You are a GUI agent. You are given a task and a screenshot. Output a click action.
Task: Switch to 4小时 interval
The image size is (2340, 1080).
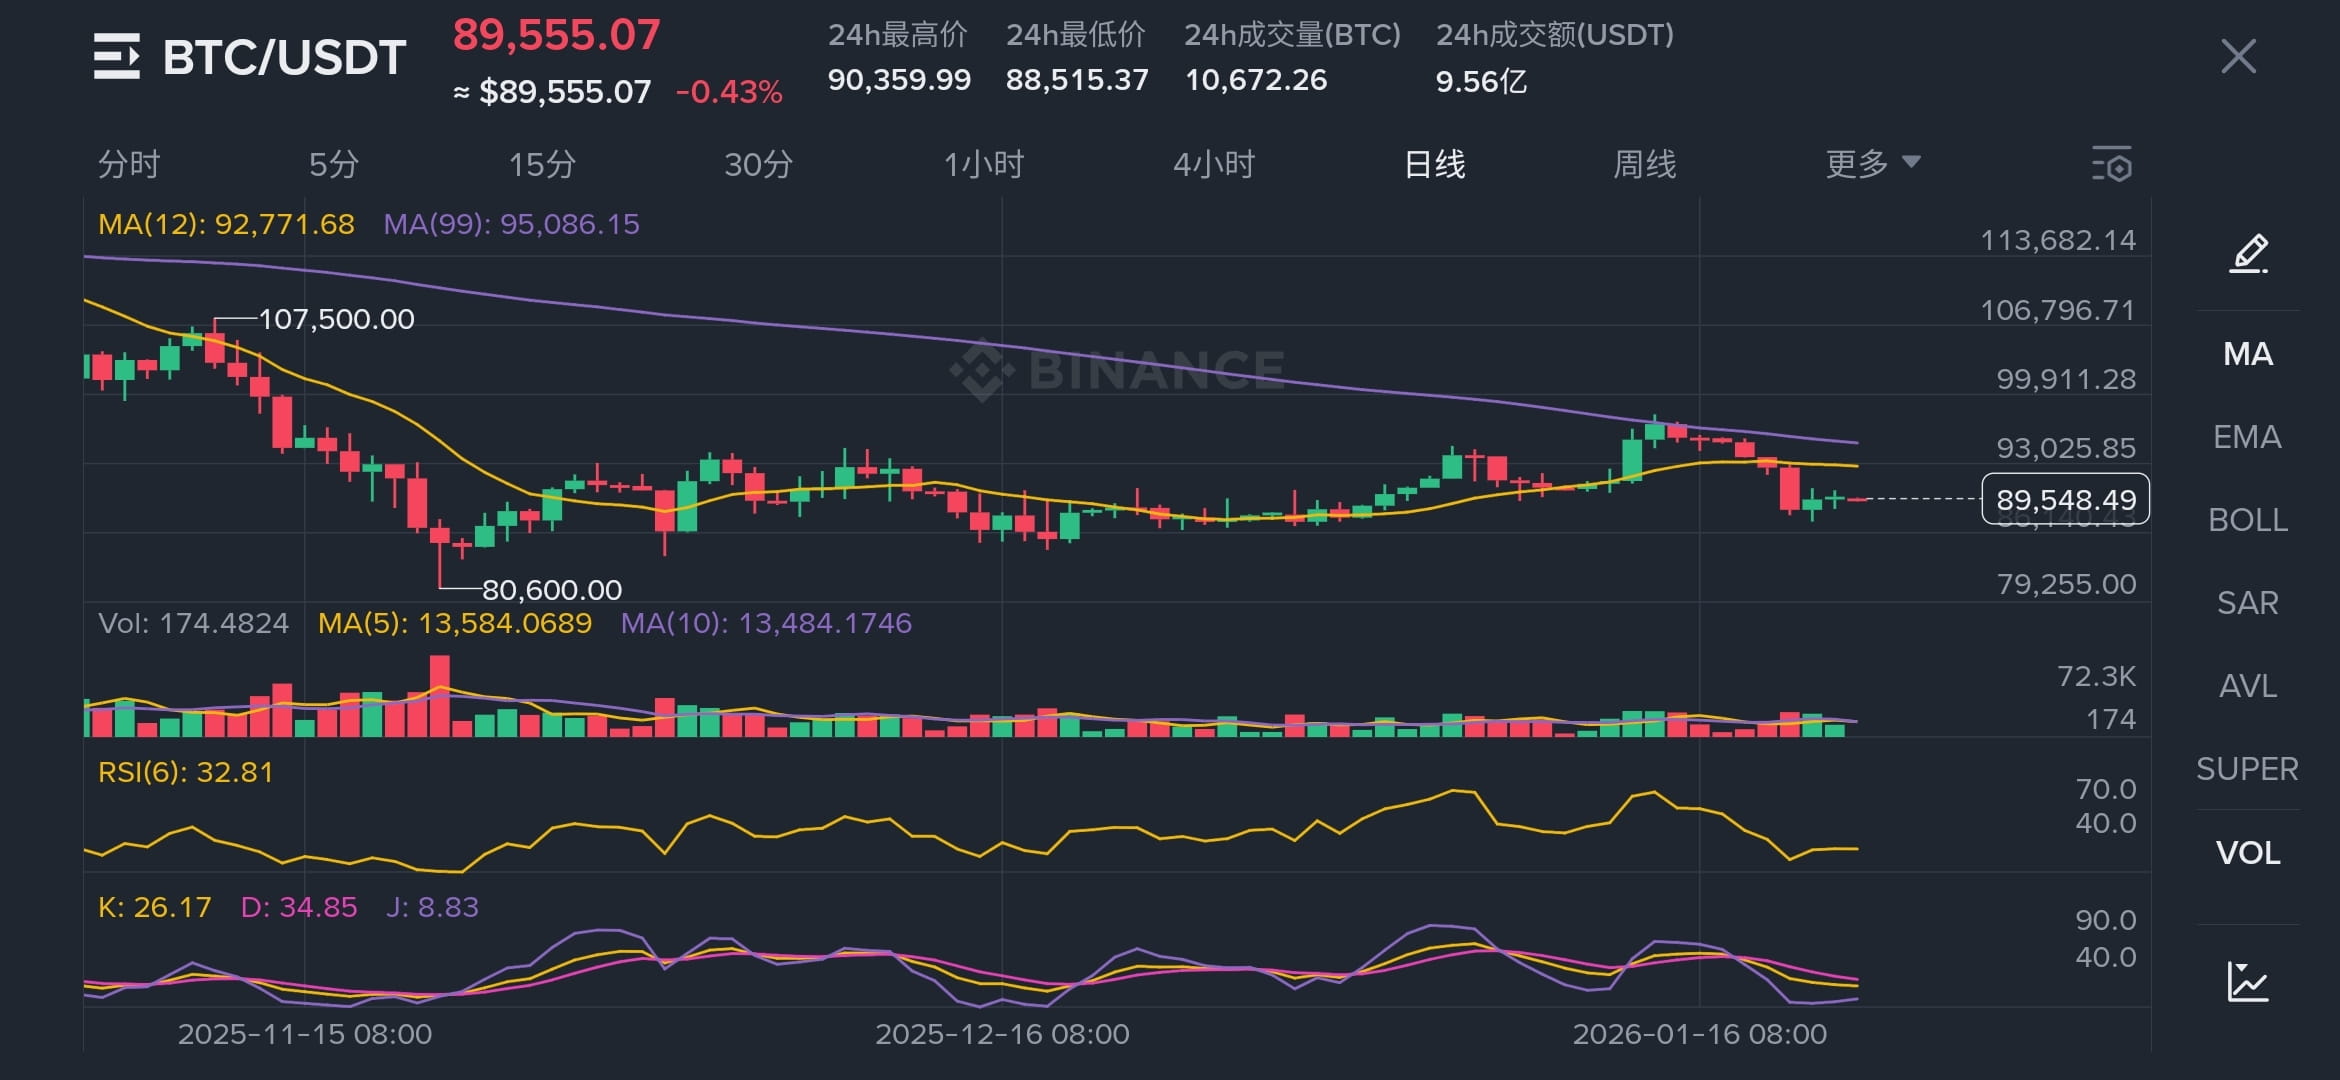pos(1214,164)
